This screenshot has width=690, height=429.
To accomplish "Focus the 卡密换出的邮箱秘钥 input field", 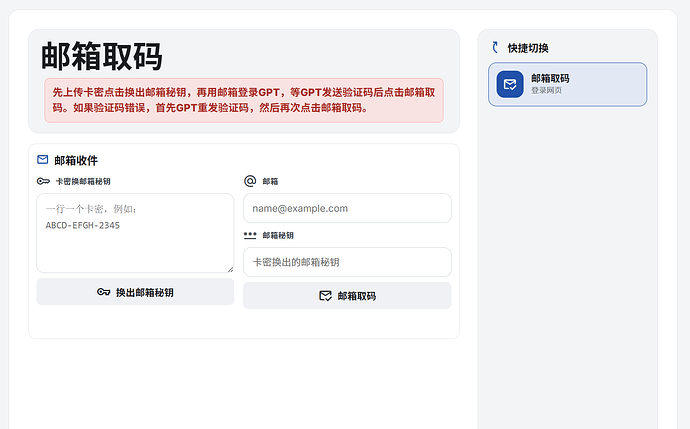I will click(x=347, y=262).
